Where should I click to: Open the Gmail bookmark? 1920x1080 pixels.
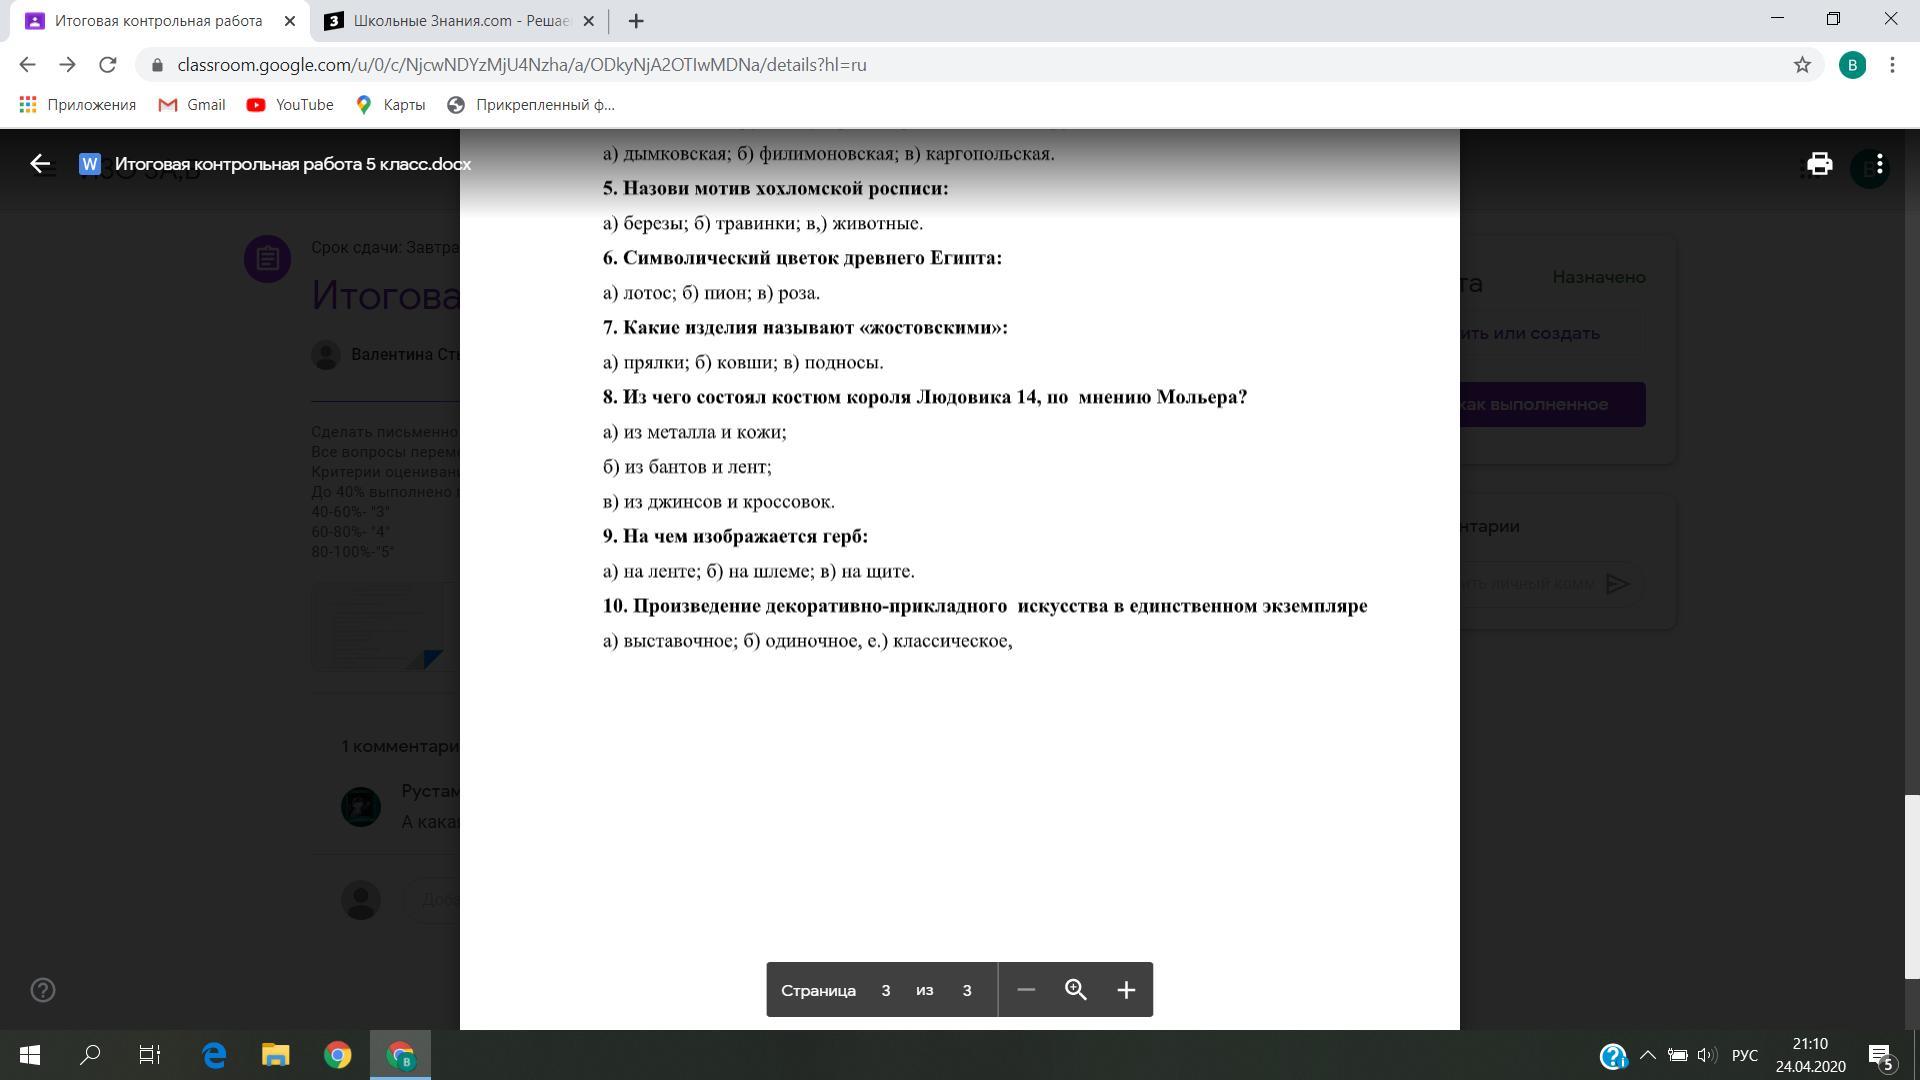pos(192,105)
